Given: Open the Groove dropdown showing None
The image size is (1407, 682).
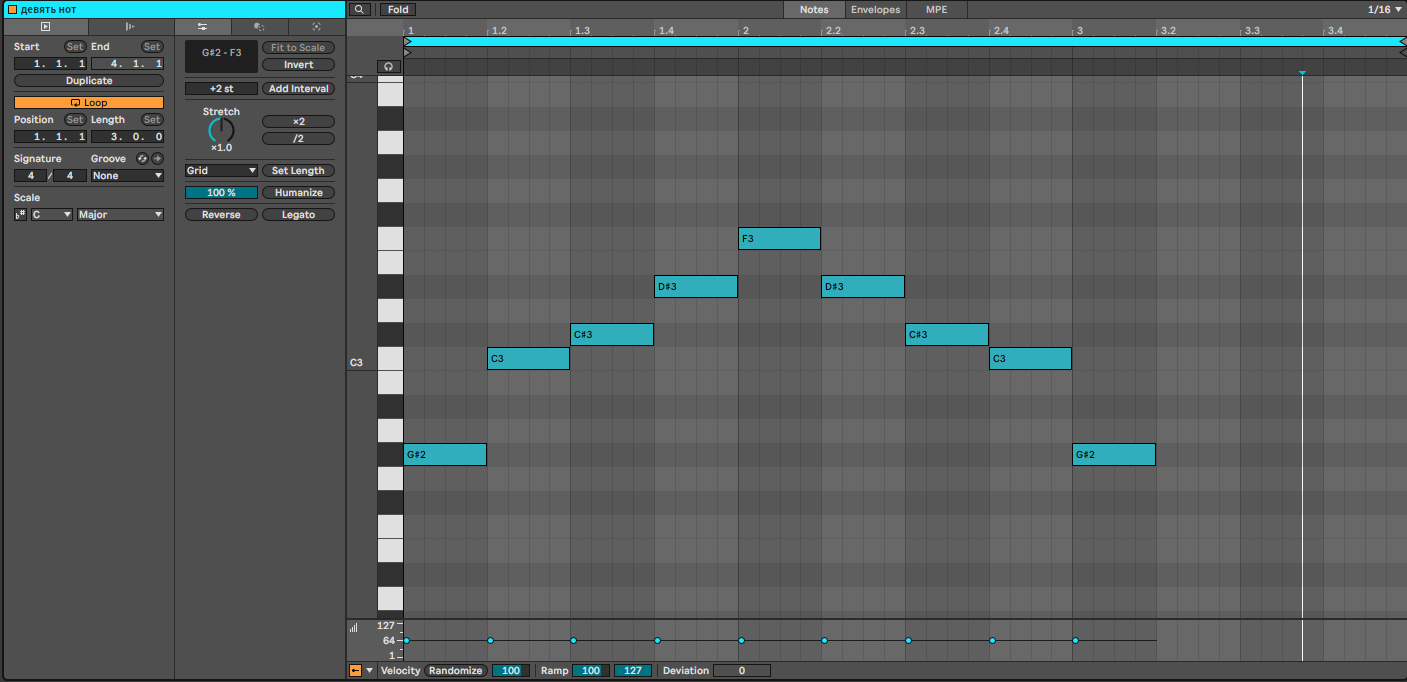Looking at the screenshot, I should coord(127,176).
